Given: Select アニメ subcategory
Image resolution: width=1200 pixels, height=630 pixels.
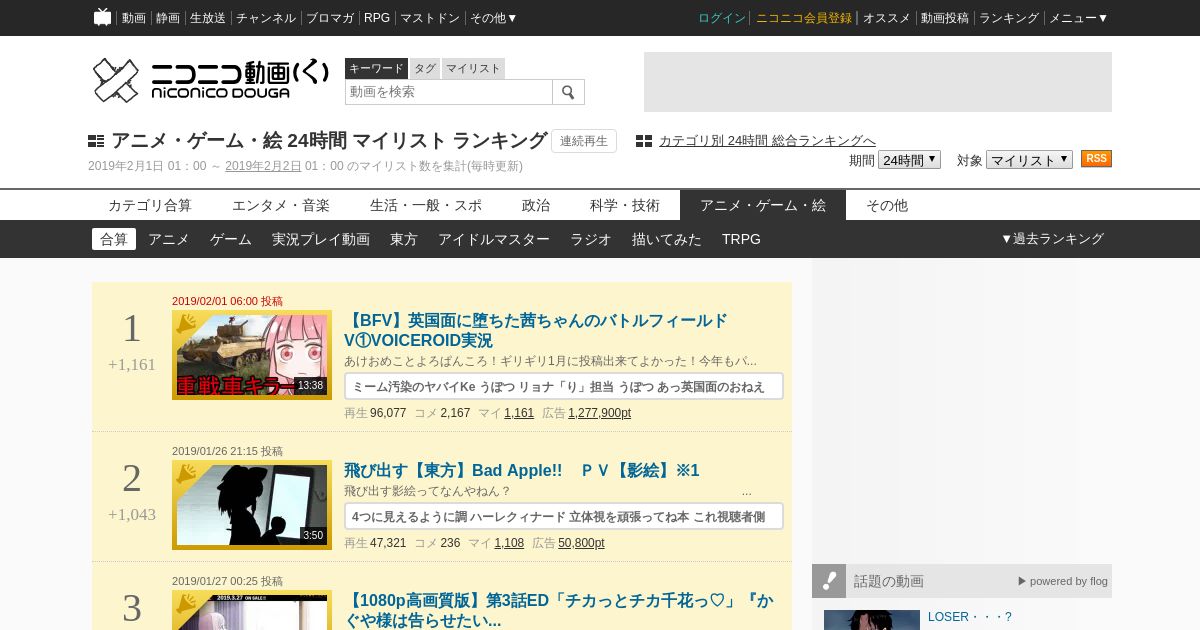Looking at the screenshot, I should click(169, 239).
